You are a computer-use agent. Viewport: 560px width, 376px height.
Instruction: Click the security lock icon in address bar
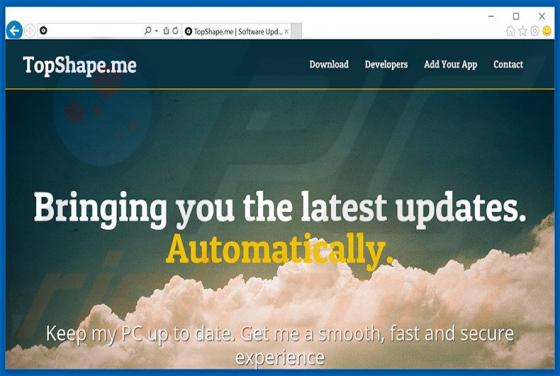point(166,31)
